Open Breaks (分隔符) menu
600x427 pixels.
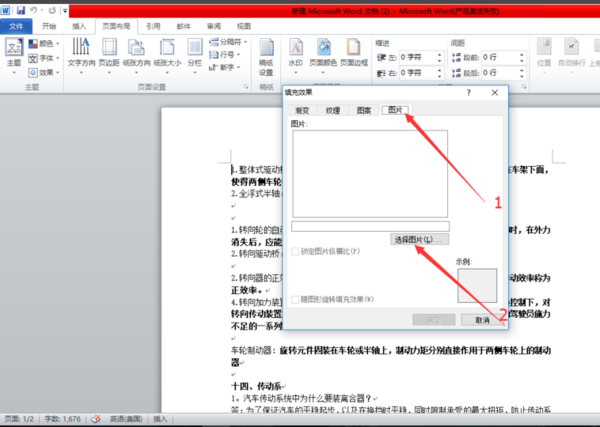click(228, 42)
